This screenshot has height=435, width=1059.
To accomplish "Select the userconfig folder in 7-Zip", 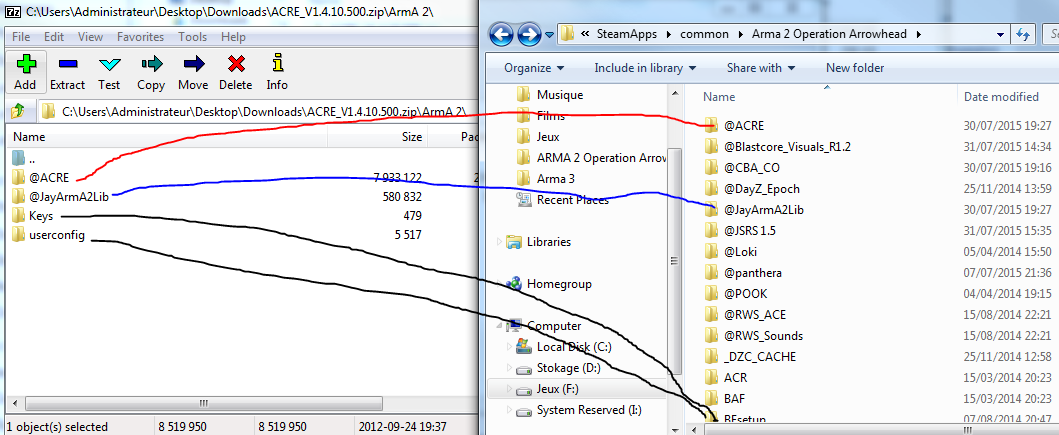I will tap(48, 235).
